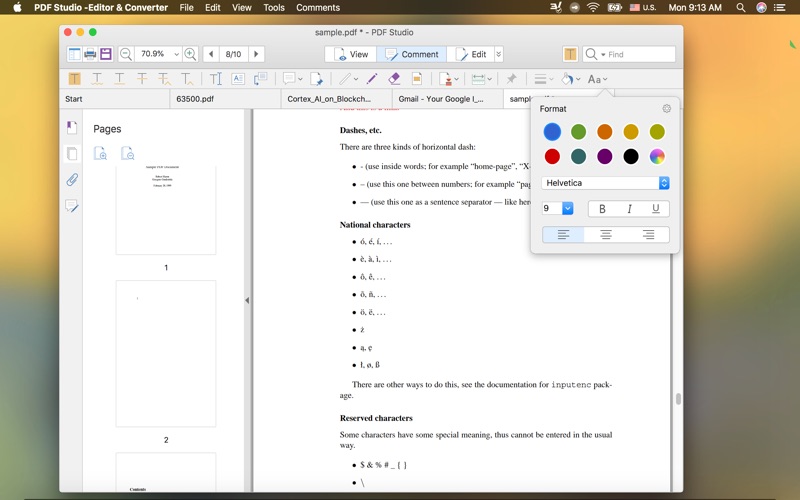Select the eraser tool
Image resolution: width=800 pixels, height=500 pixels.
tap(394, 79)
